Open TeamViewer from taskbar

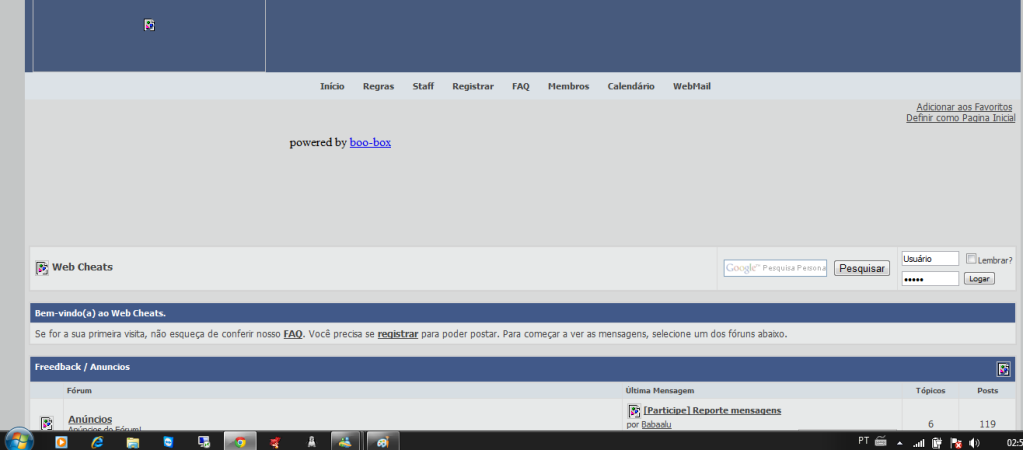[168, 442]
